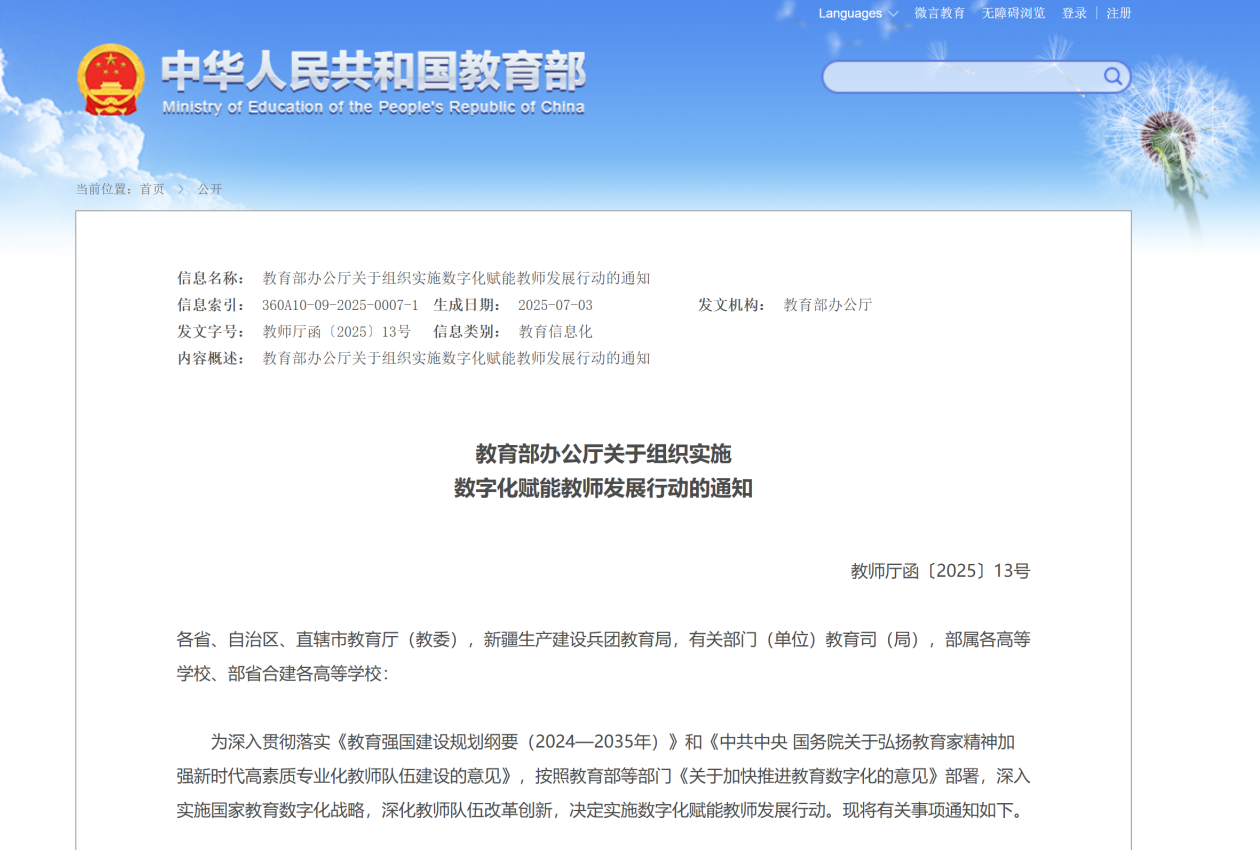This screenshot has height=850, width=1260.
Task: Click right-aligned document number 教师厅函〔2025〕13号
Action: point(940,571)
